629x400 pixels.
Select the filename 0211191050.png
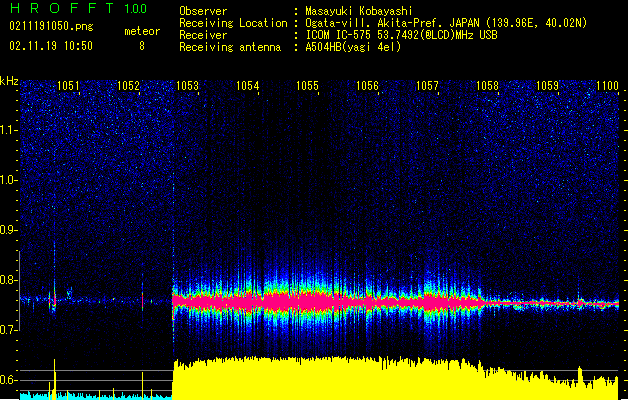51,26
